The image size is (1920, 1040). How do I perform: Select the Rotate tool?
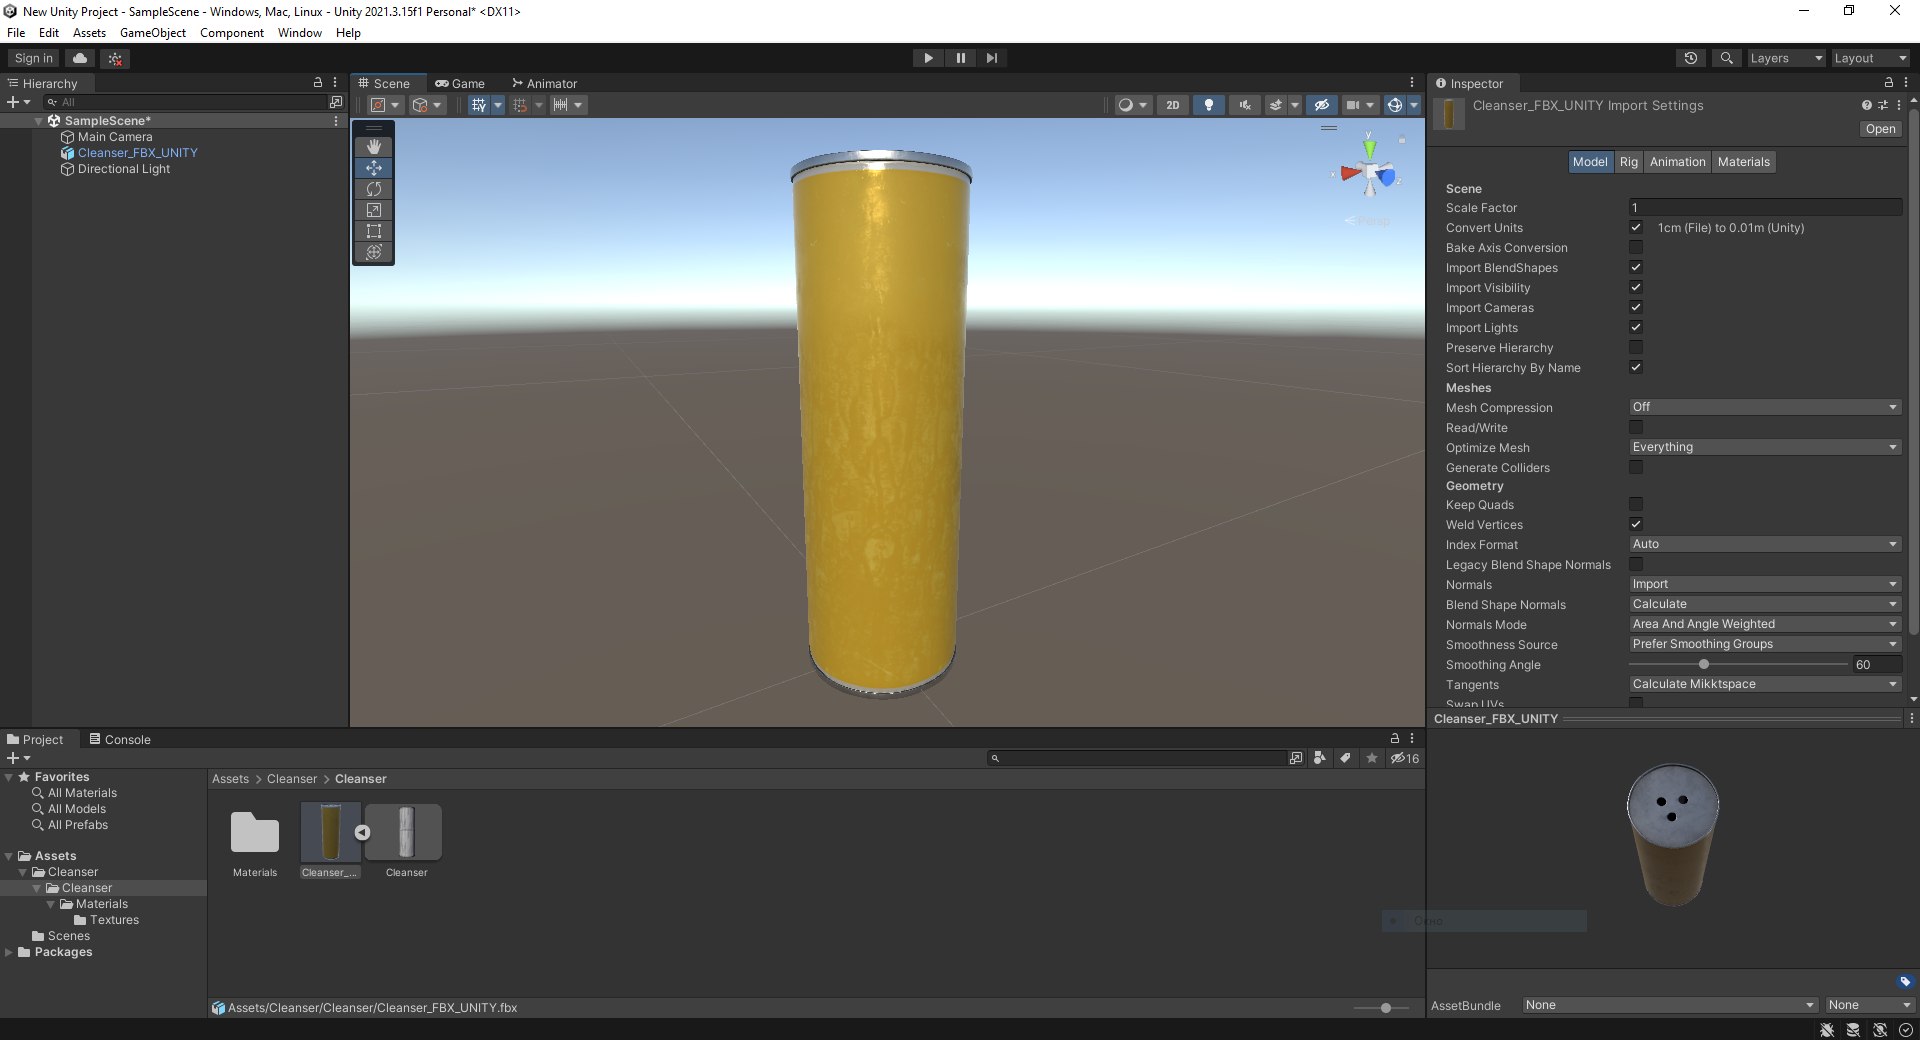point(374,189)
